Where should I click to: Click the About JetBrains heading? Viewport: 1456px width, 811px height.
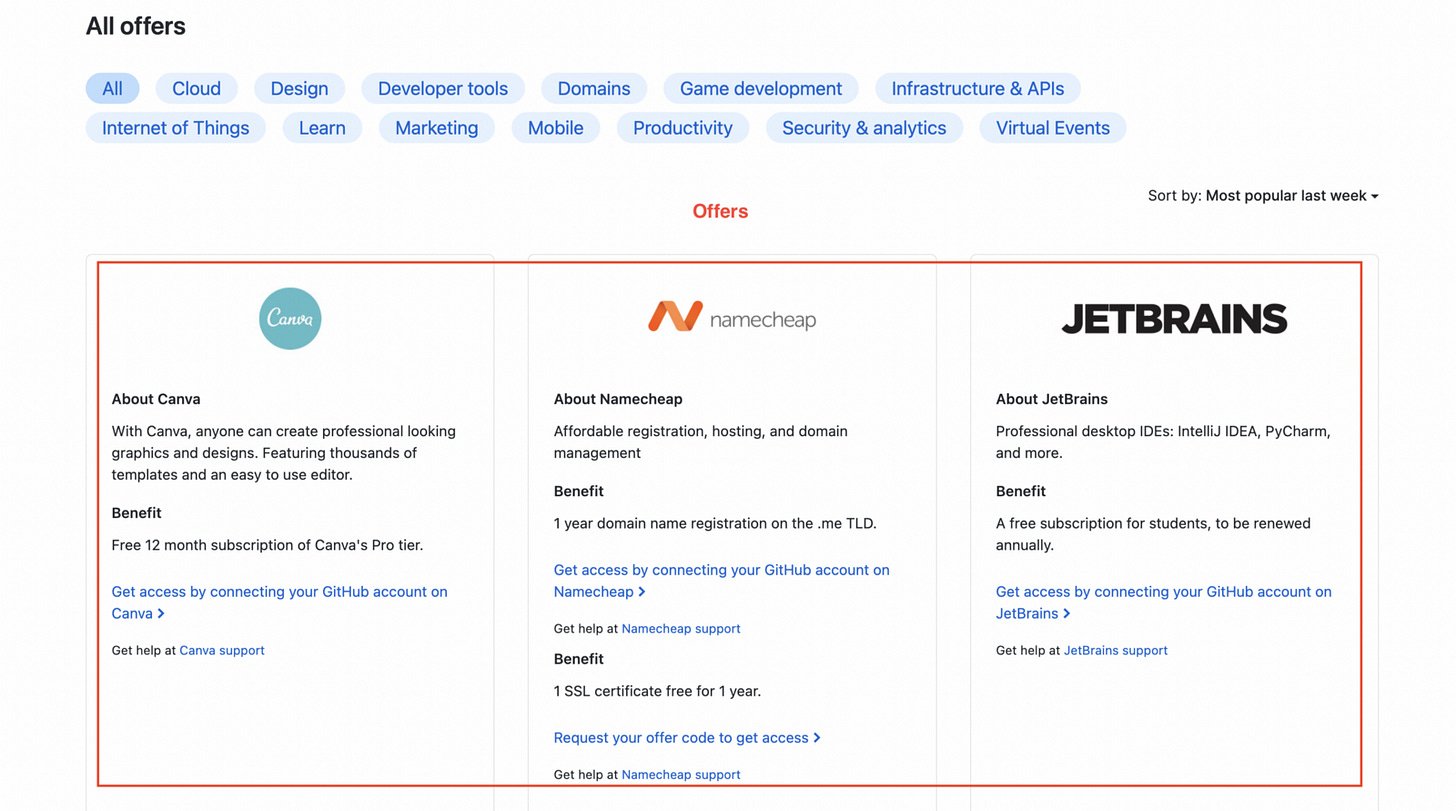tap(1052, 399)
